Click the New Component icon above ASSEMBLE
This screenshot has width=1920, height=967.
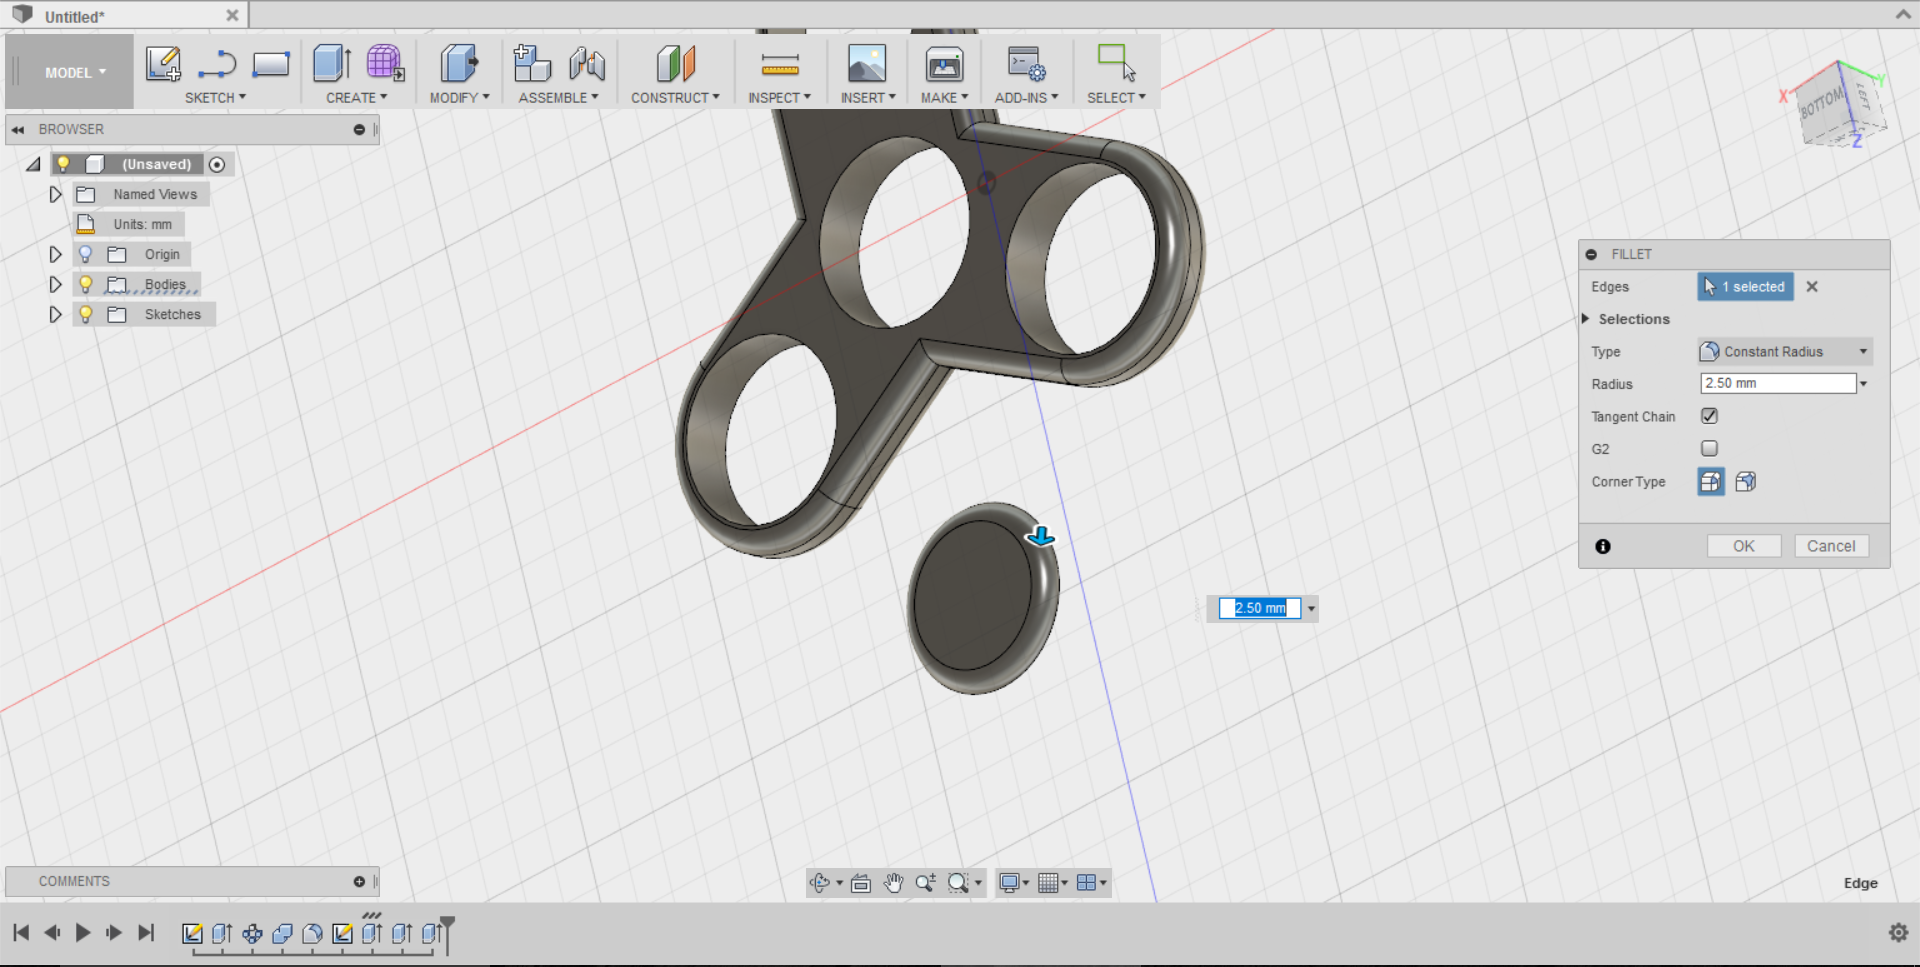pos(532,63)
